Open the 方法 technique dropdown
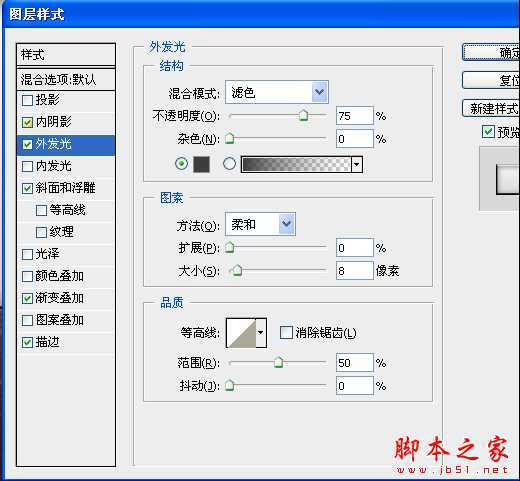Screen dimensions: 520x481 tap(260, 224)
